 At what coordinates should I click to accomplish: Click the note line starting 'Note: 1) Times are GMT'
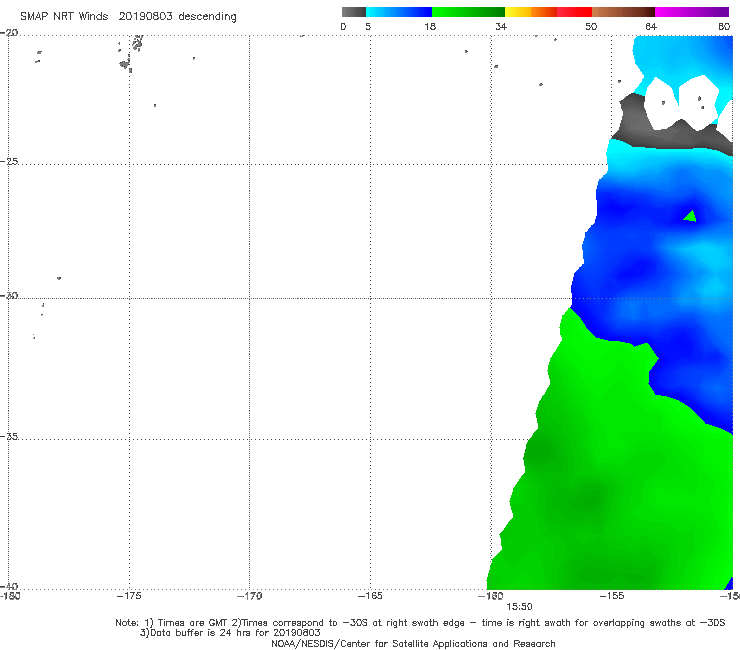pos(420,623)
